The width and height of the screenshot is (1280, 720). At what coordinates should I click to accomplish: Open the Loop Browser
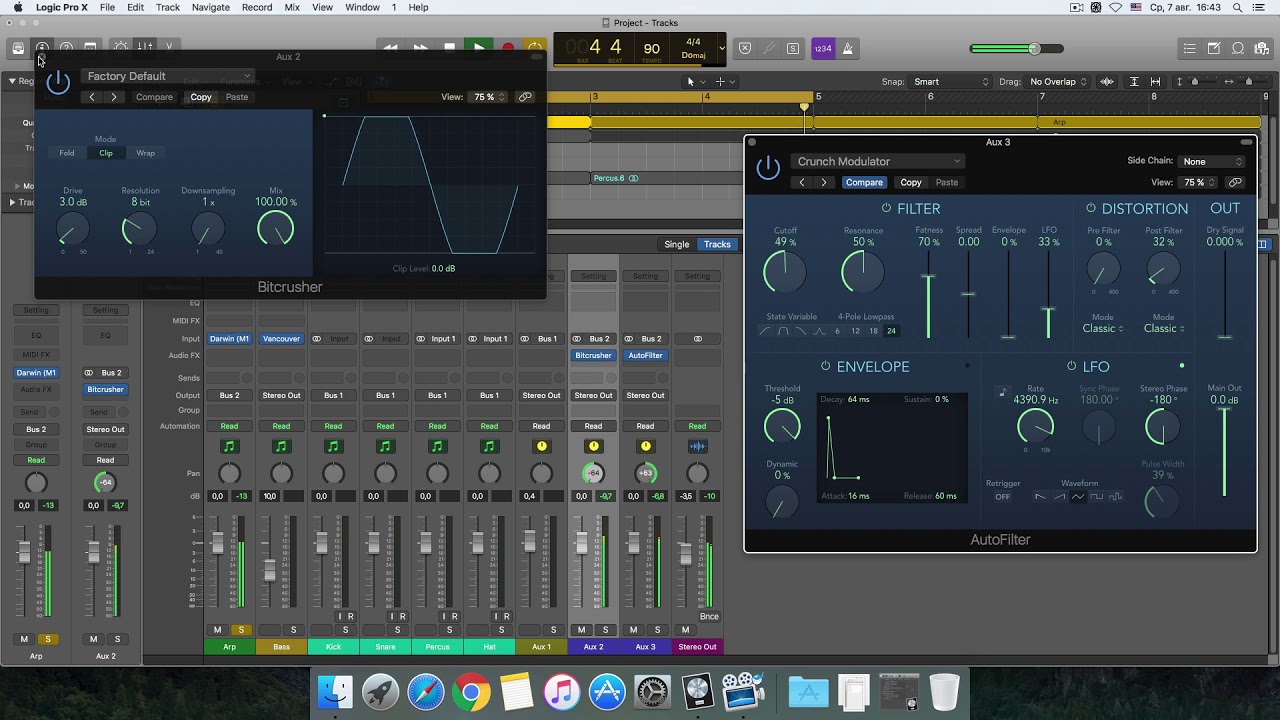click(x=1238, y=48)
